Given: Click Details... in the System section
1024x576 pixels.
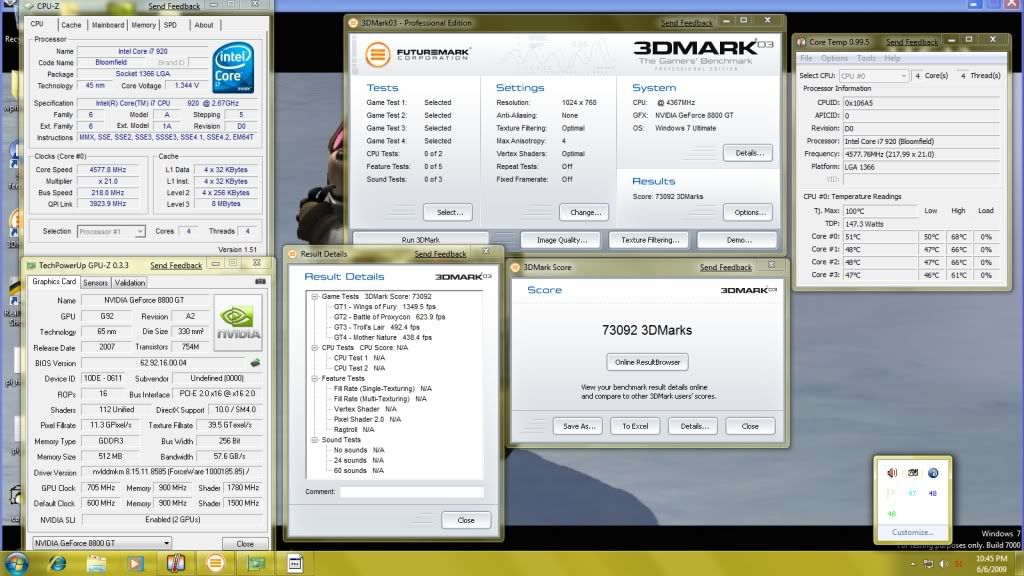Looking at the screenshot, I should [748, 153].
